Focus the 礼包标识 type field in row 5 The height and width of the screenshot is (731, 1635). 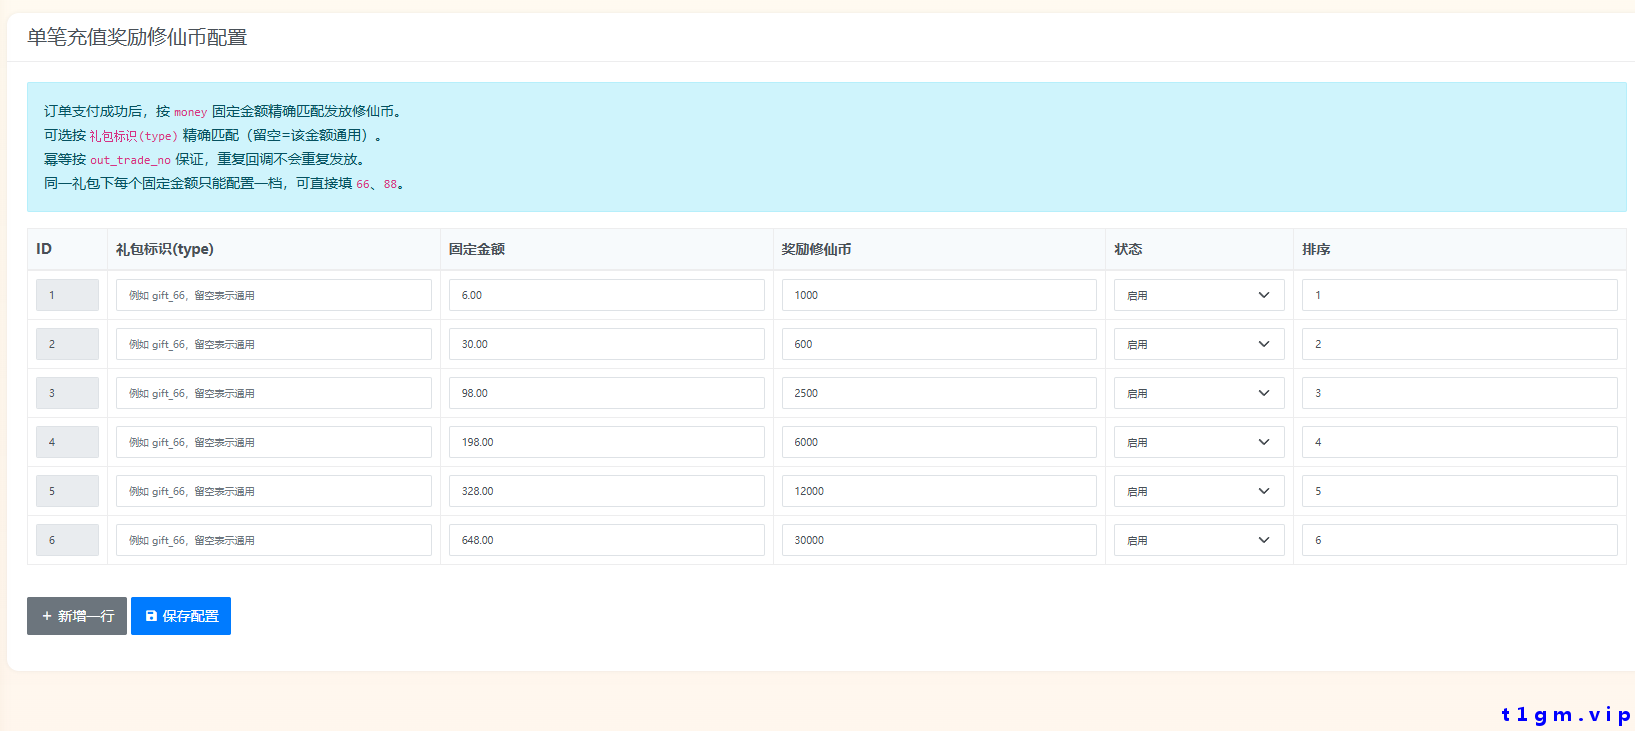point(274,491)
